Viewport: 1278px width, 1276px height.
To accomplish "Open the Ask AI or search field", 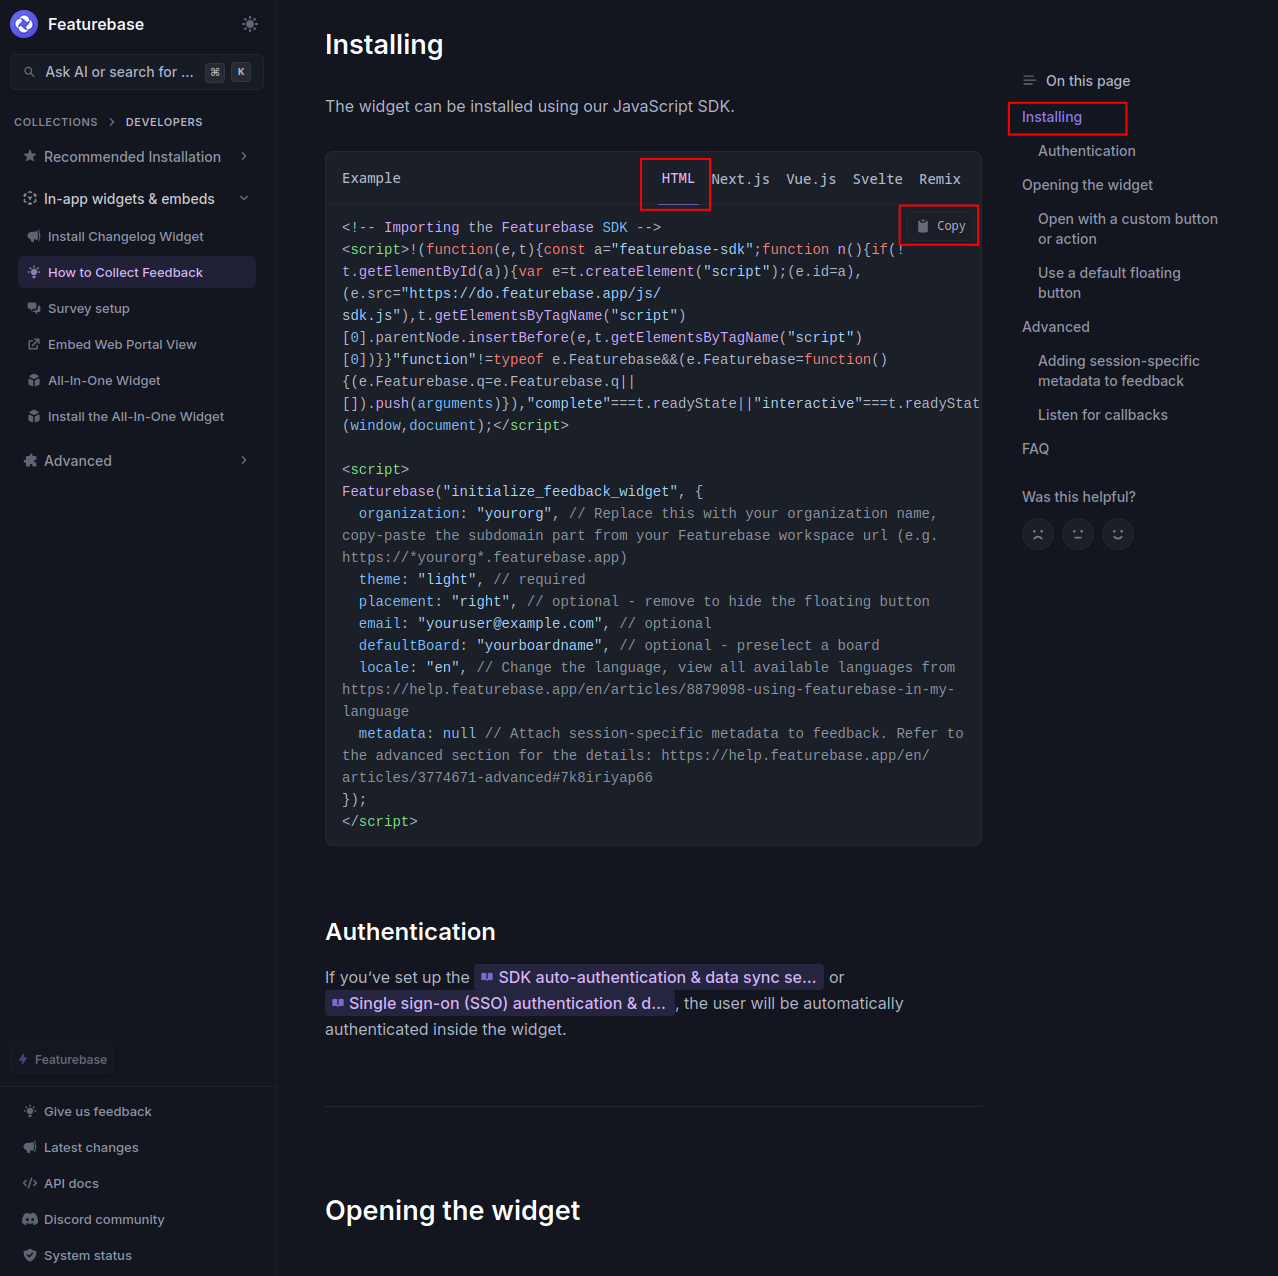I will [137, 72].
